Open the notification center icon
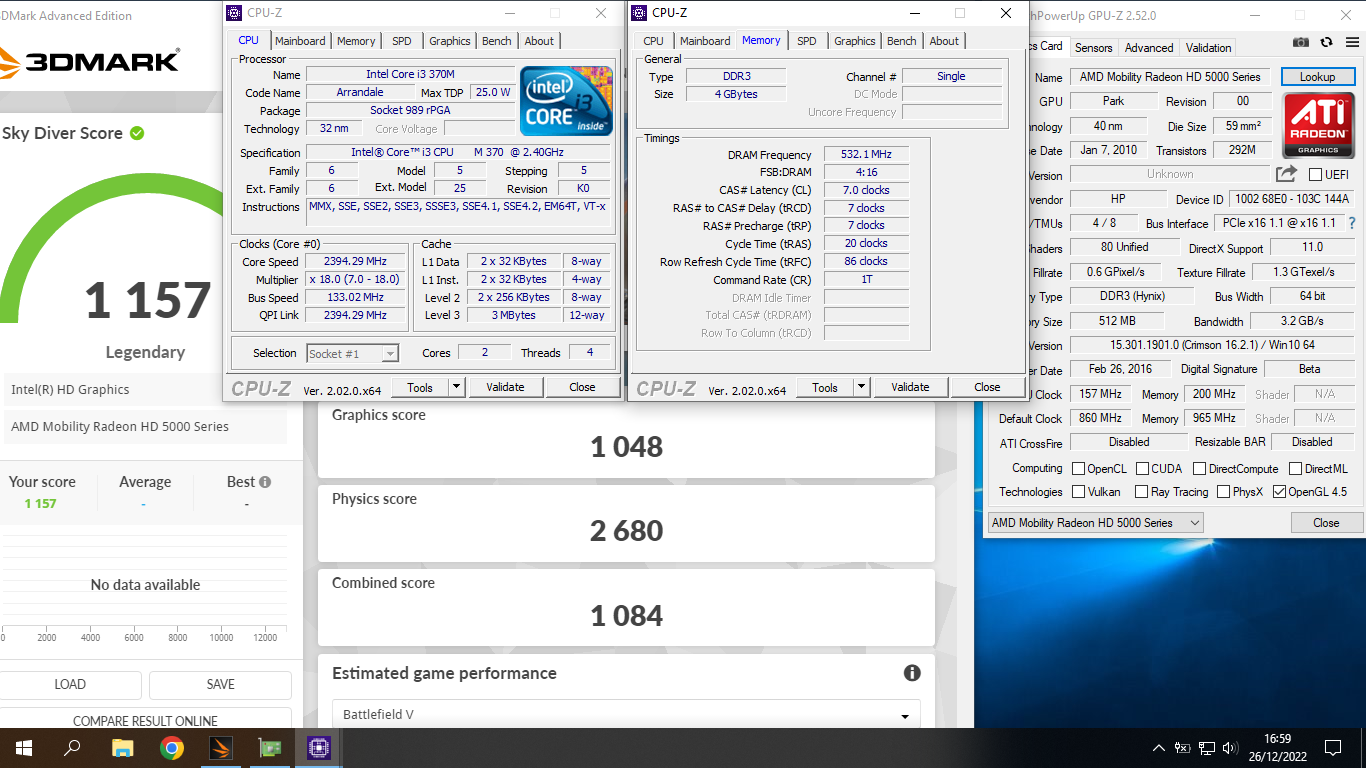This screenshot has width=1366, height=768. (x=1332, y=747)
